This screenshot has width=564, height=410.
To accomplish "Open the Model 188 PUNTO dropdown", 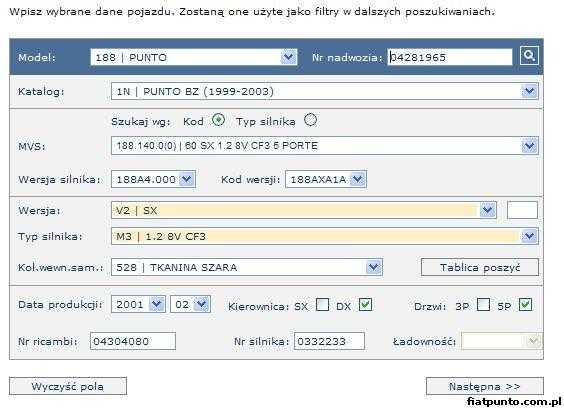I will tap(194, 57).
